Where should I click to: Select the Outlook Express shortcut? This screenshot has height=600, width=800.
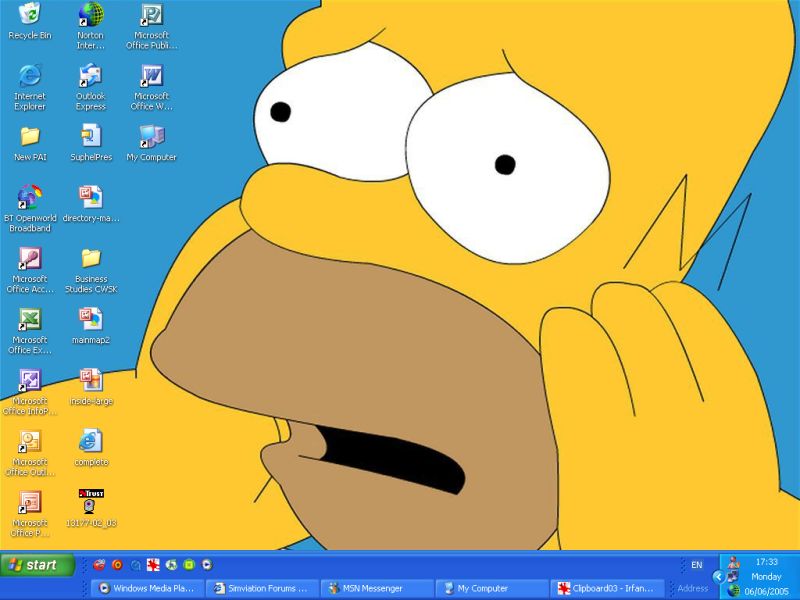(x=90, y=76)
